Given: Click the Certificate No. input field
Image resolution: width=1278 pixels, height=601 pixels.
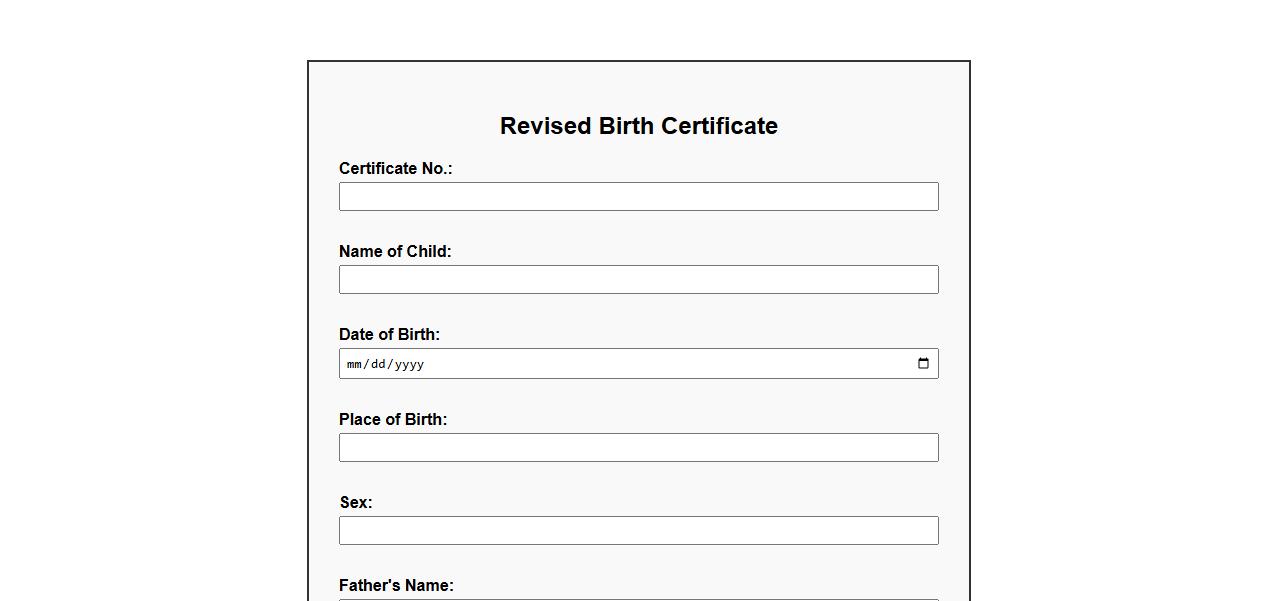Looking at the screenshot, I should point(638,197).
